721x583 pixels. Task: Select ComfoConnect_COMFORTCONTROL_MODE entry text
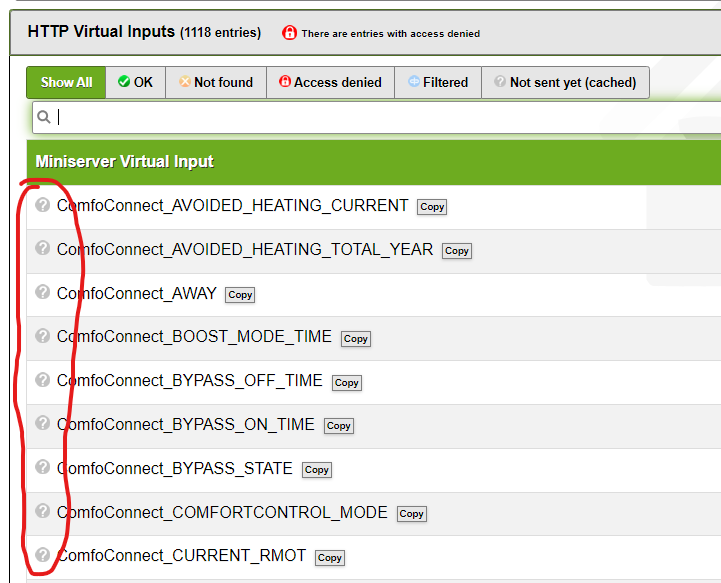(222, 512)
